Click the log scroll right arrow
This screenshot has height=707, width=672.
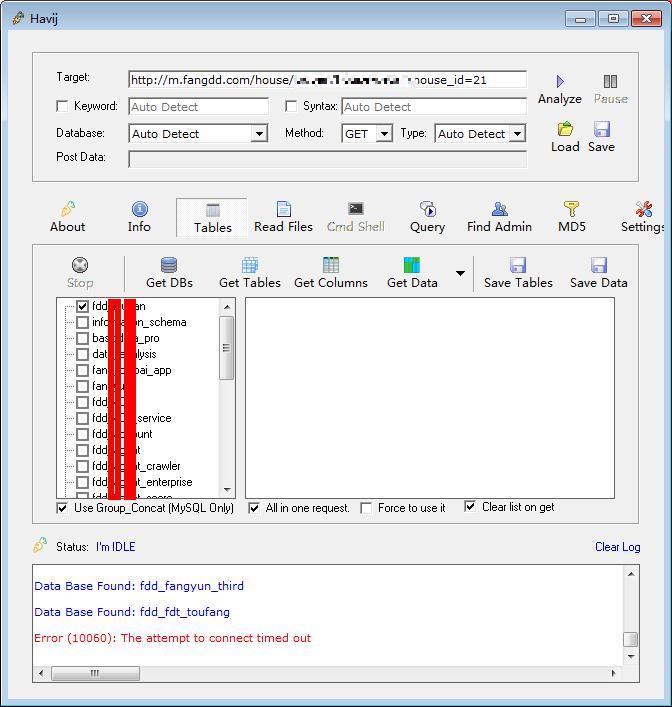[x=613, y=673]
